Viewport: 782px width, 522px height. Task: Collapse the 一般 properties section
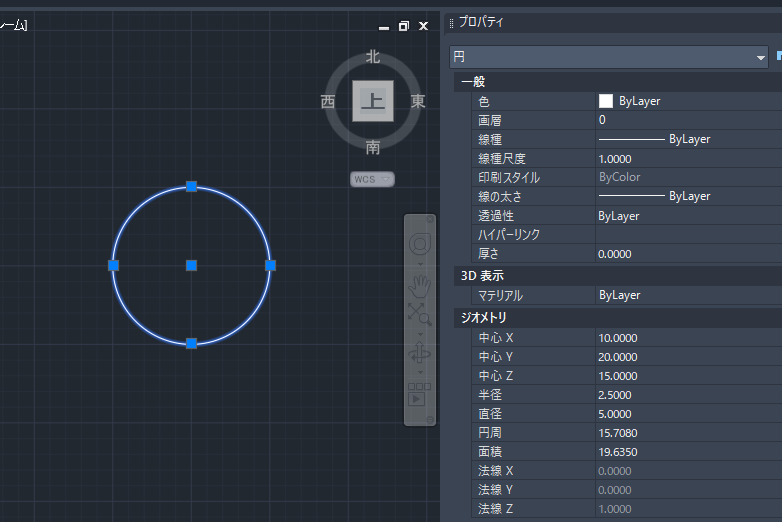tap(473, 82)
